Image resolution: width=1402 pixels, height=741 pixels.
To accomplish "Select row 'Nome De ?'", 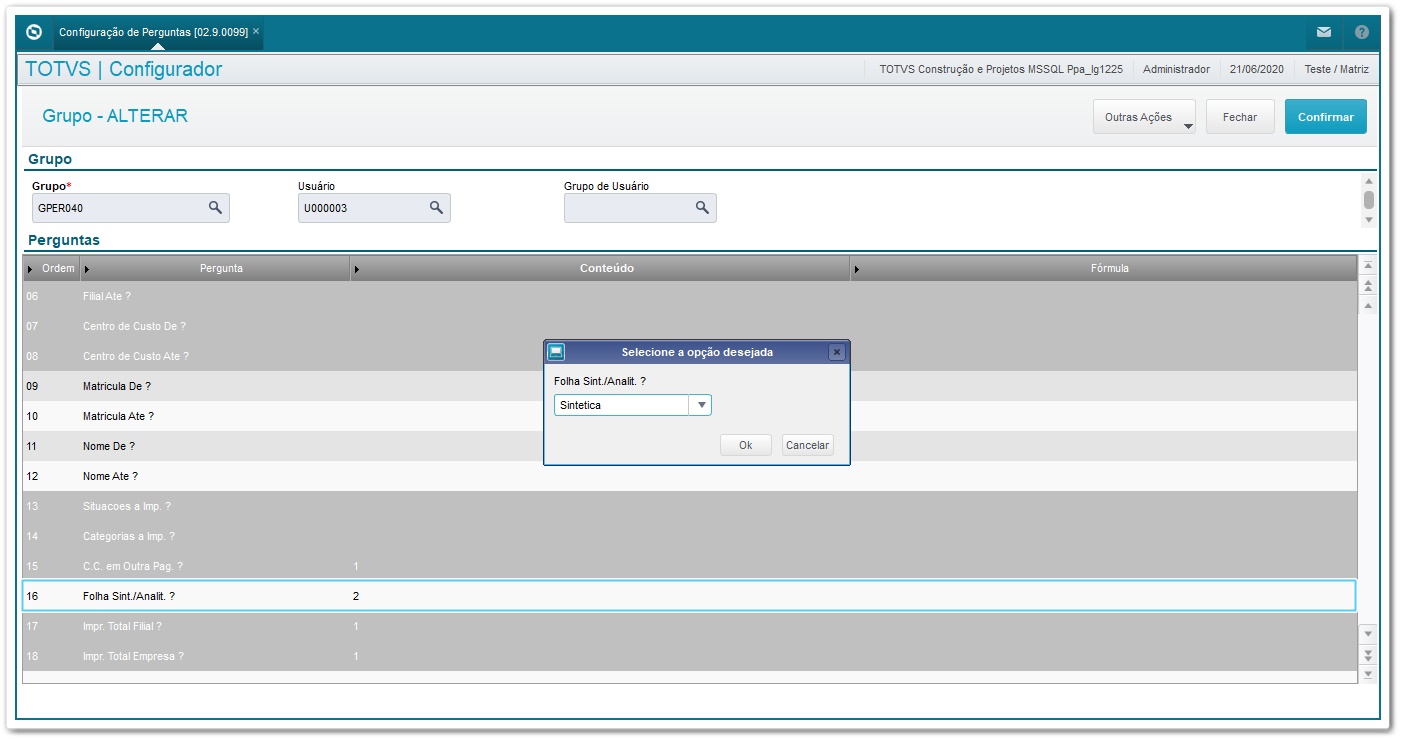I will pos(690,446).
